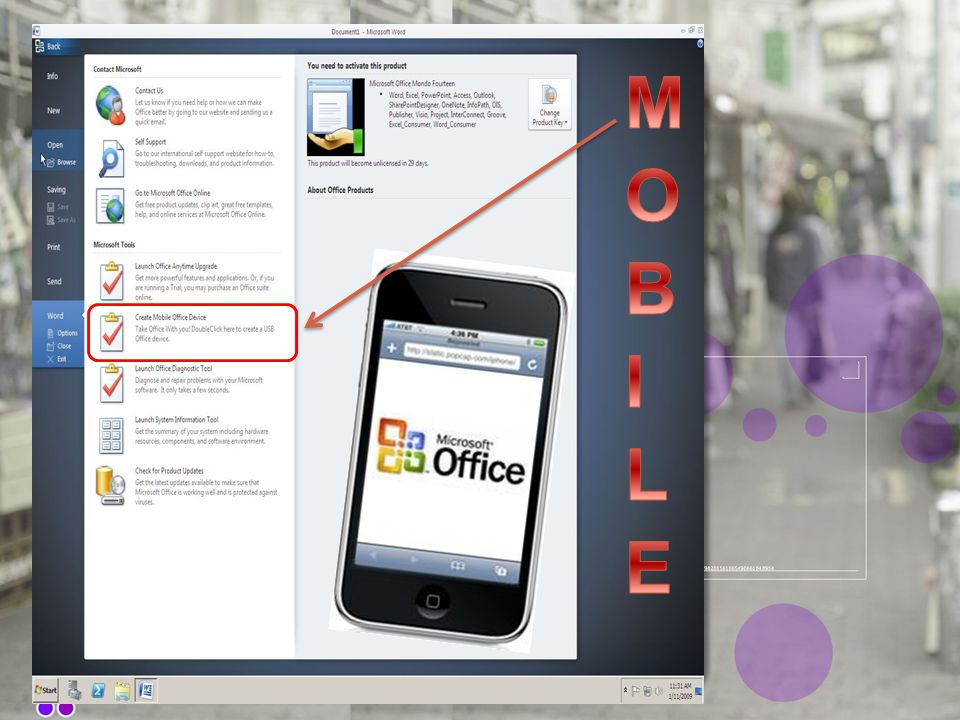The image size is (960, 720).
Task: Click the taskbar clock
Action: point(680,691)
